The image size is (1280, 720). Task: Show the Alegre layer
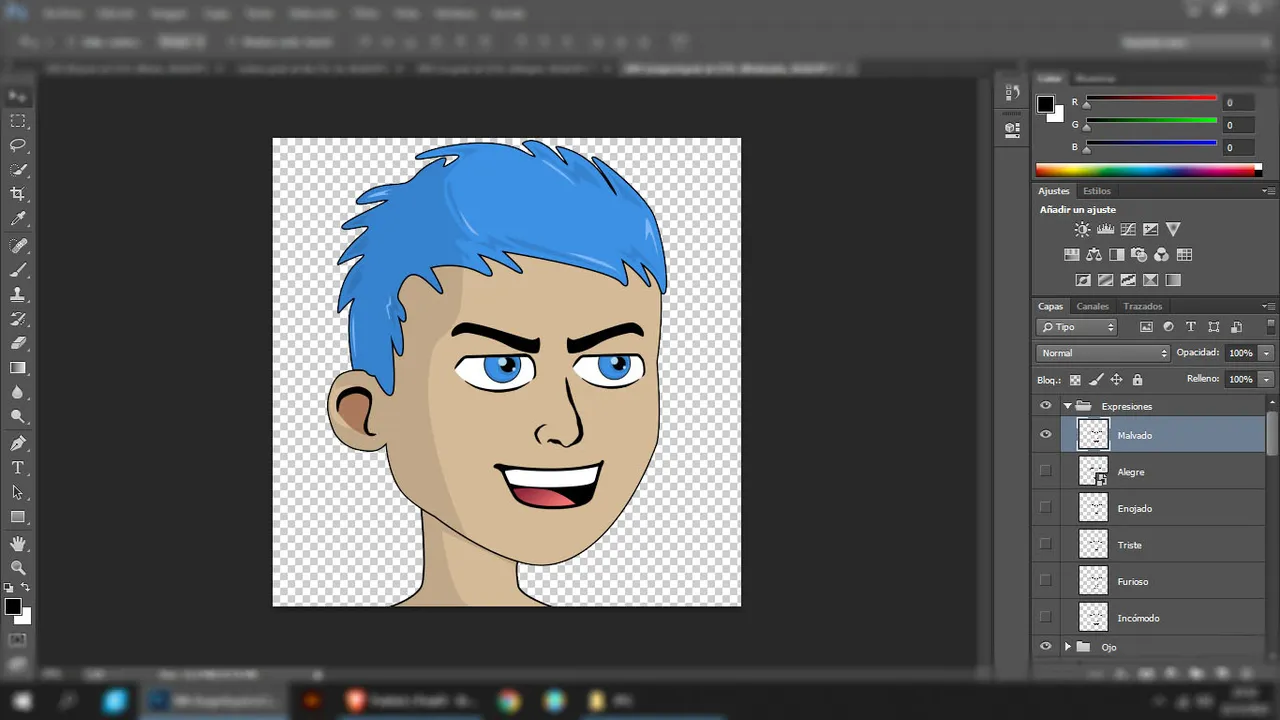tap(1046, 471)
